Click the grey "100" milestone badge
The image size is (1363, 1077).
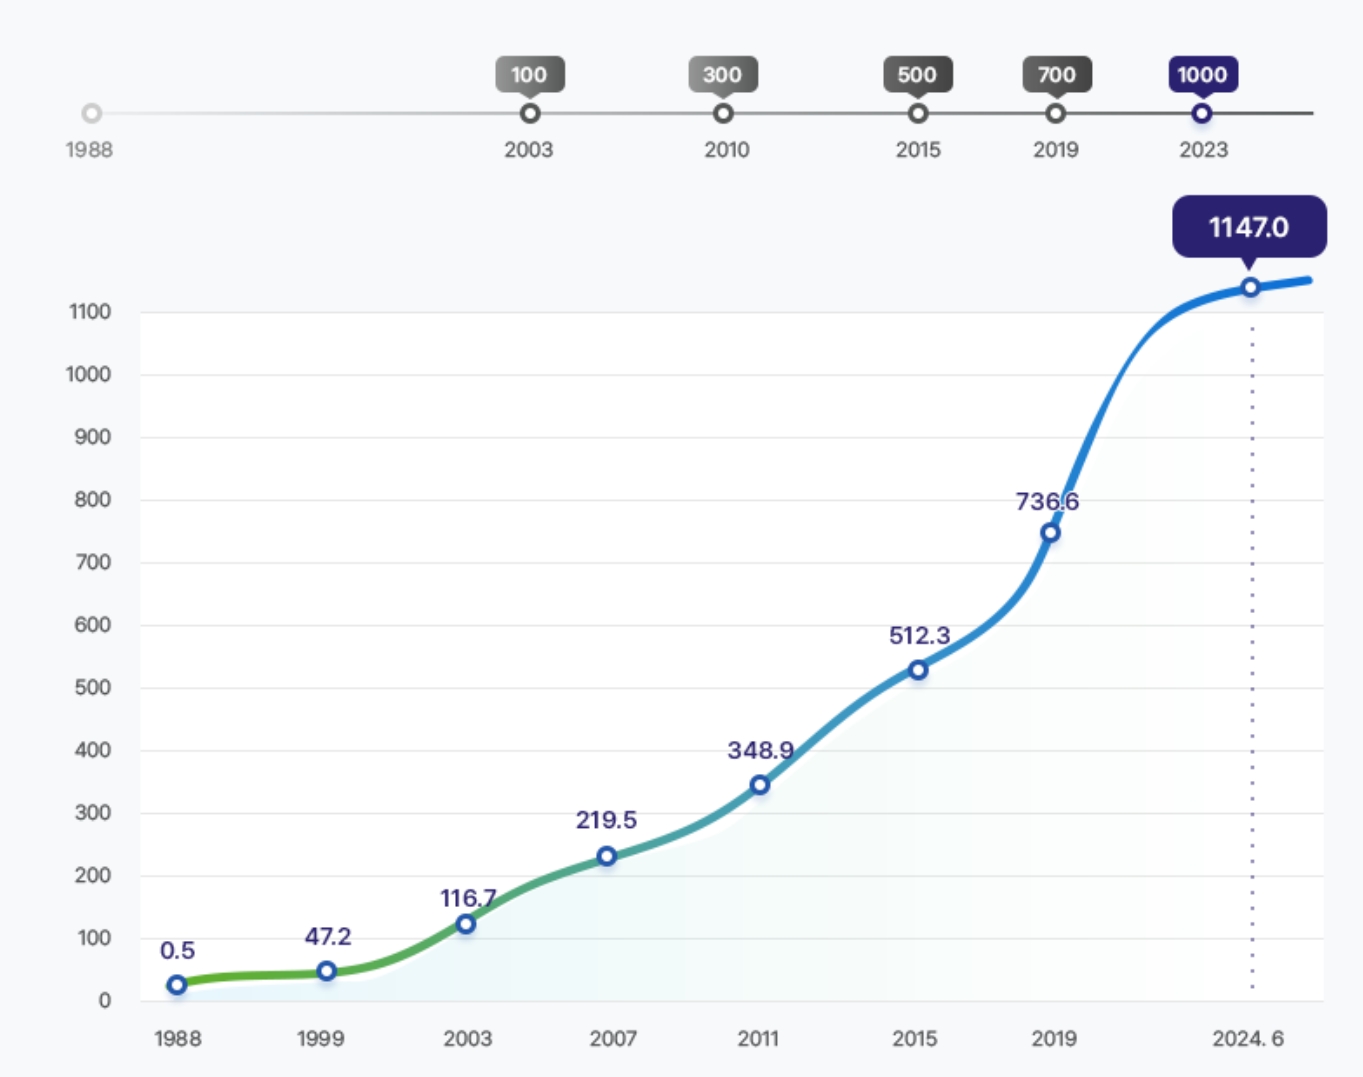529,74
